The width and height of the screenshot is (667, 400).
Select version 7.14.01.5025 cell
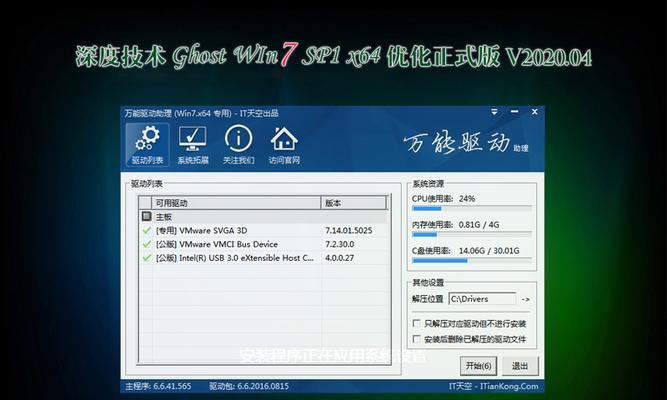click(348, 231)
